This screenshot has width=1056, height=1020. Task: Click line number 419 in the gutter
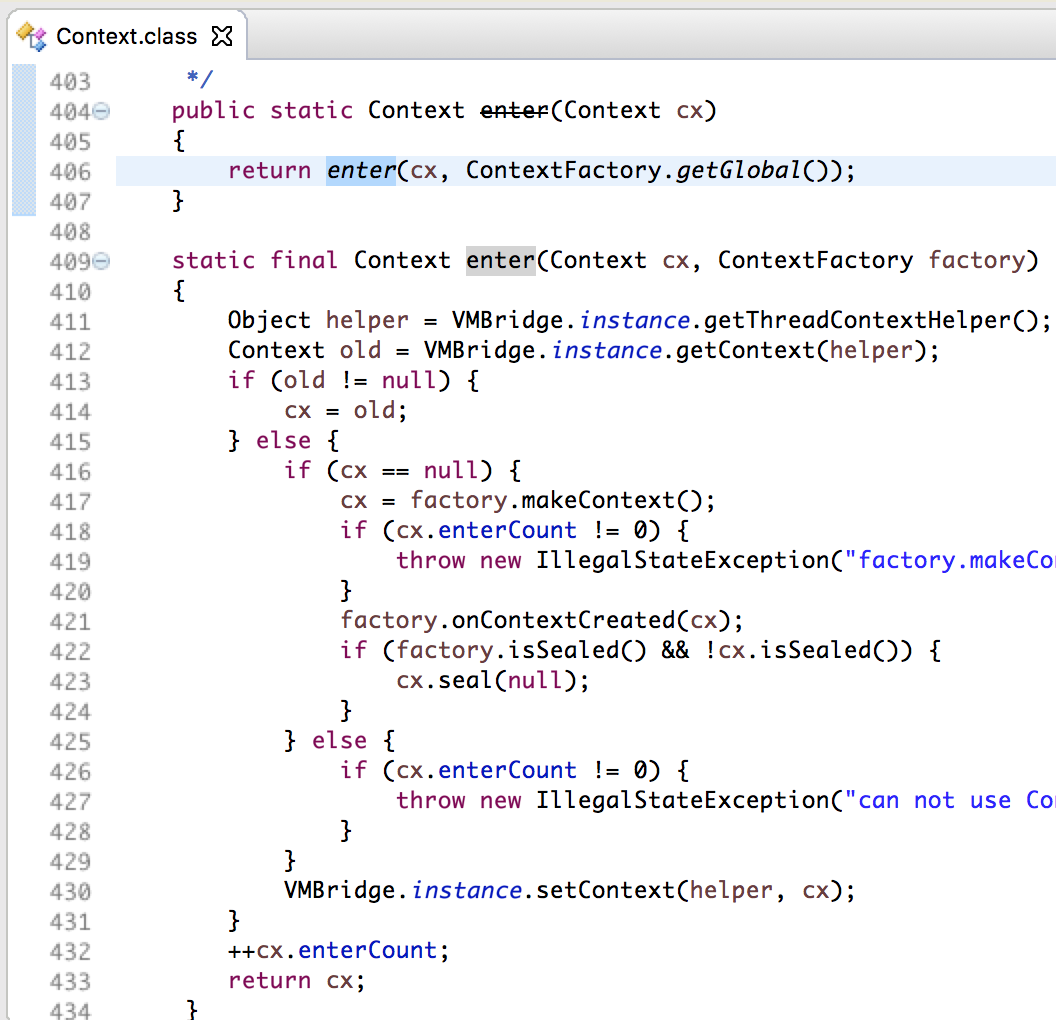point(70,562)
